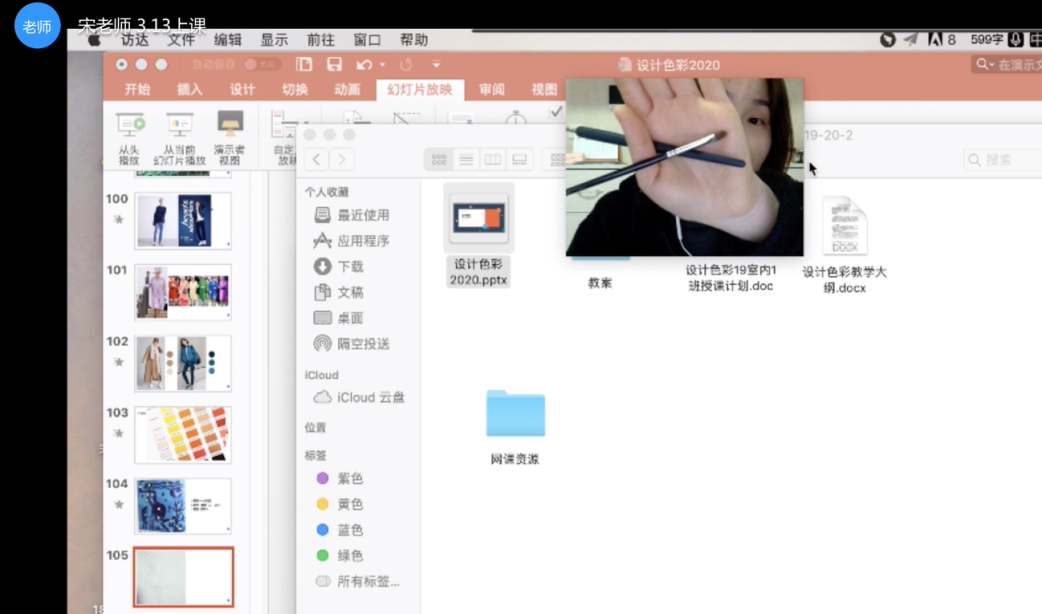The image size is (1042, 614).
Task: Open Presenter View from the ribbon
Action: click(x=230, y=126)
